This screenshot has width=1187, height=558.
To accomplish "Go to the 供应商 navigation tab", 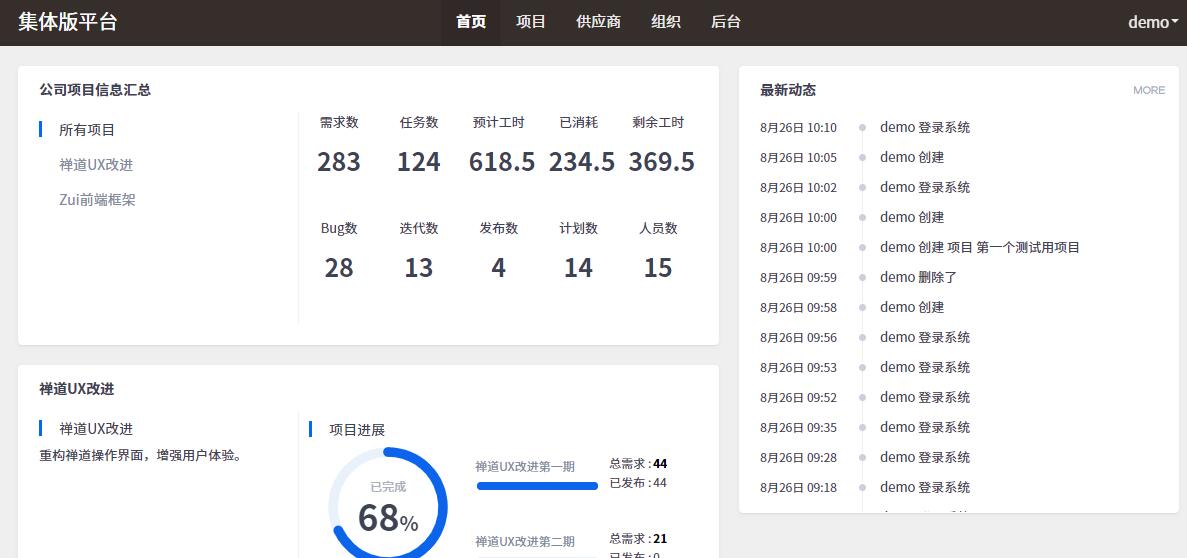I will point(598,22).
